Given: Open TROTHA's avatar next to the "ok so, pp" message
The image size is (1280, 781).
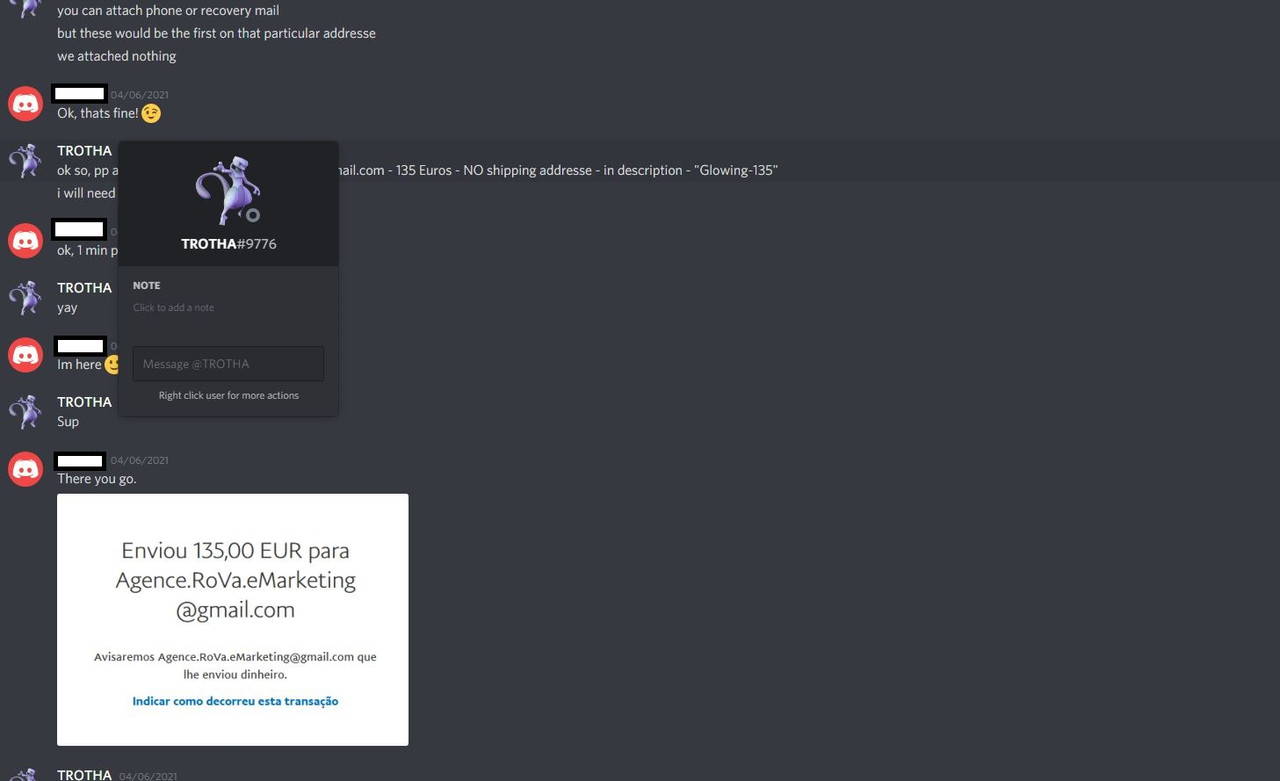Looking at the screenshot, I should click(25, 160).
